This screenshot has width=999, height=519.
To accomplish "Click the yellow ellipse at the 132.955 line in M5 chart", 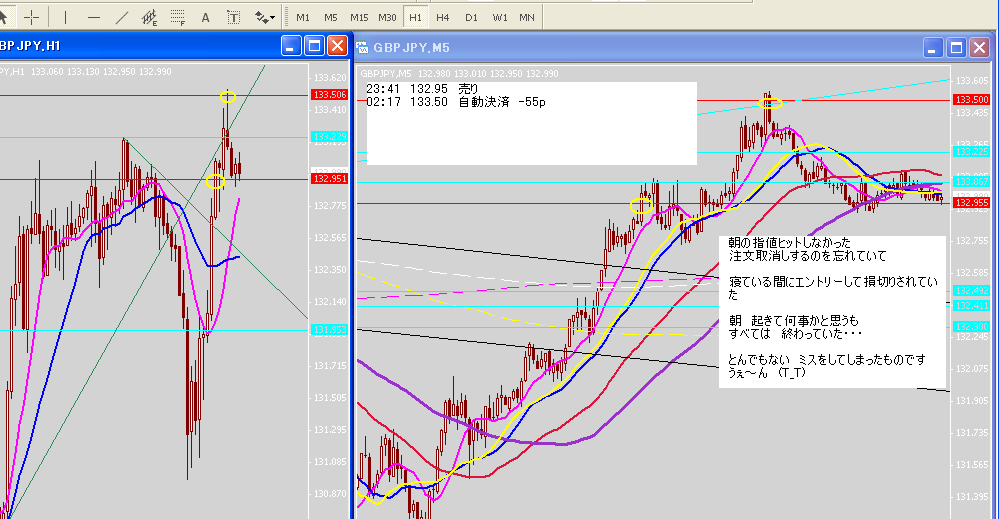I will click(641, 205).
